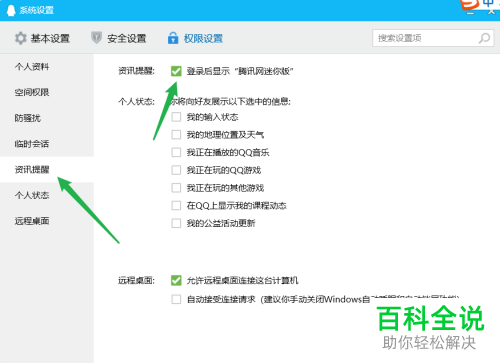Enable 我的输入状态 checkbox
This screenshot has height=363, width=500.
click(x=176, y=117)
